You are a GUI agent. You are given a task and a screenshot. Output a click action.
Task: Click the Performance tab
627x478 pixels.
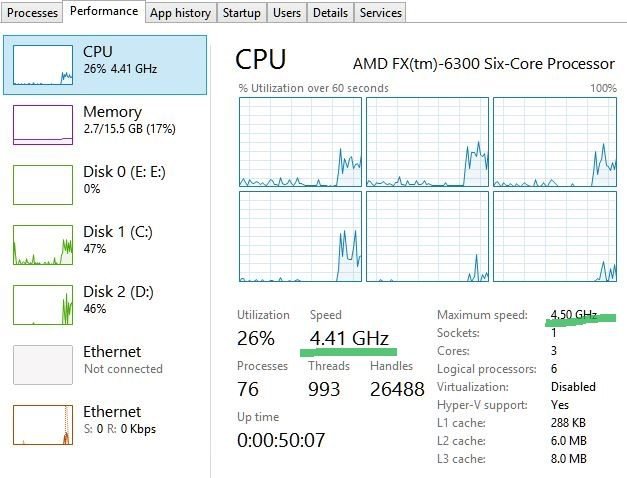pos(104,12)
